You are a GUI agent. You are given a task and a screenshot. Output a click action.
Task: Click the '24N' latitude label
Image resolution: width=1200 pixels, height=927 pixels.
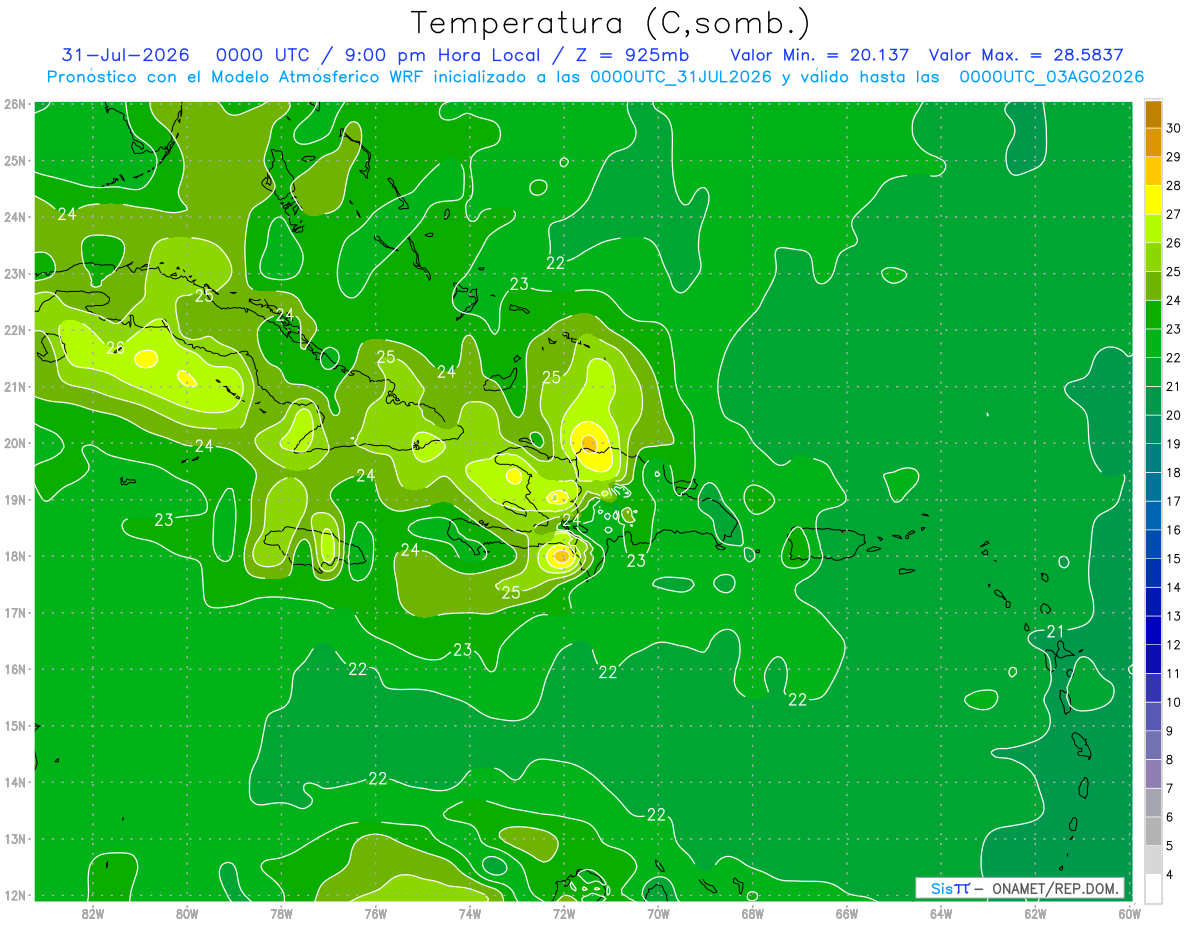[x=14, y=217]
